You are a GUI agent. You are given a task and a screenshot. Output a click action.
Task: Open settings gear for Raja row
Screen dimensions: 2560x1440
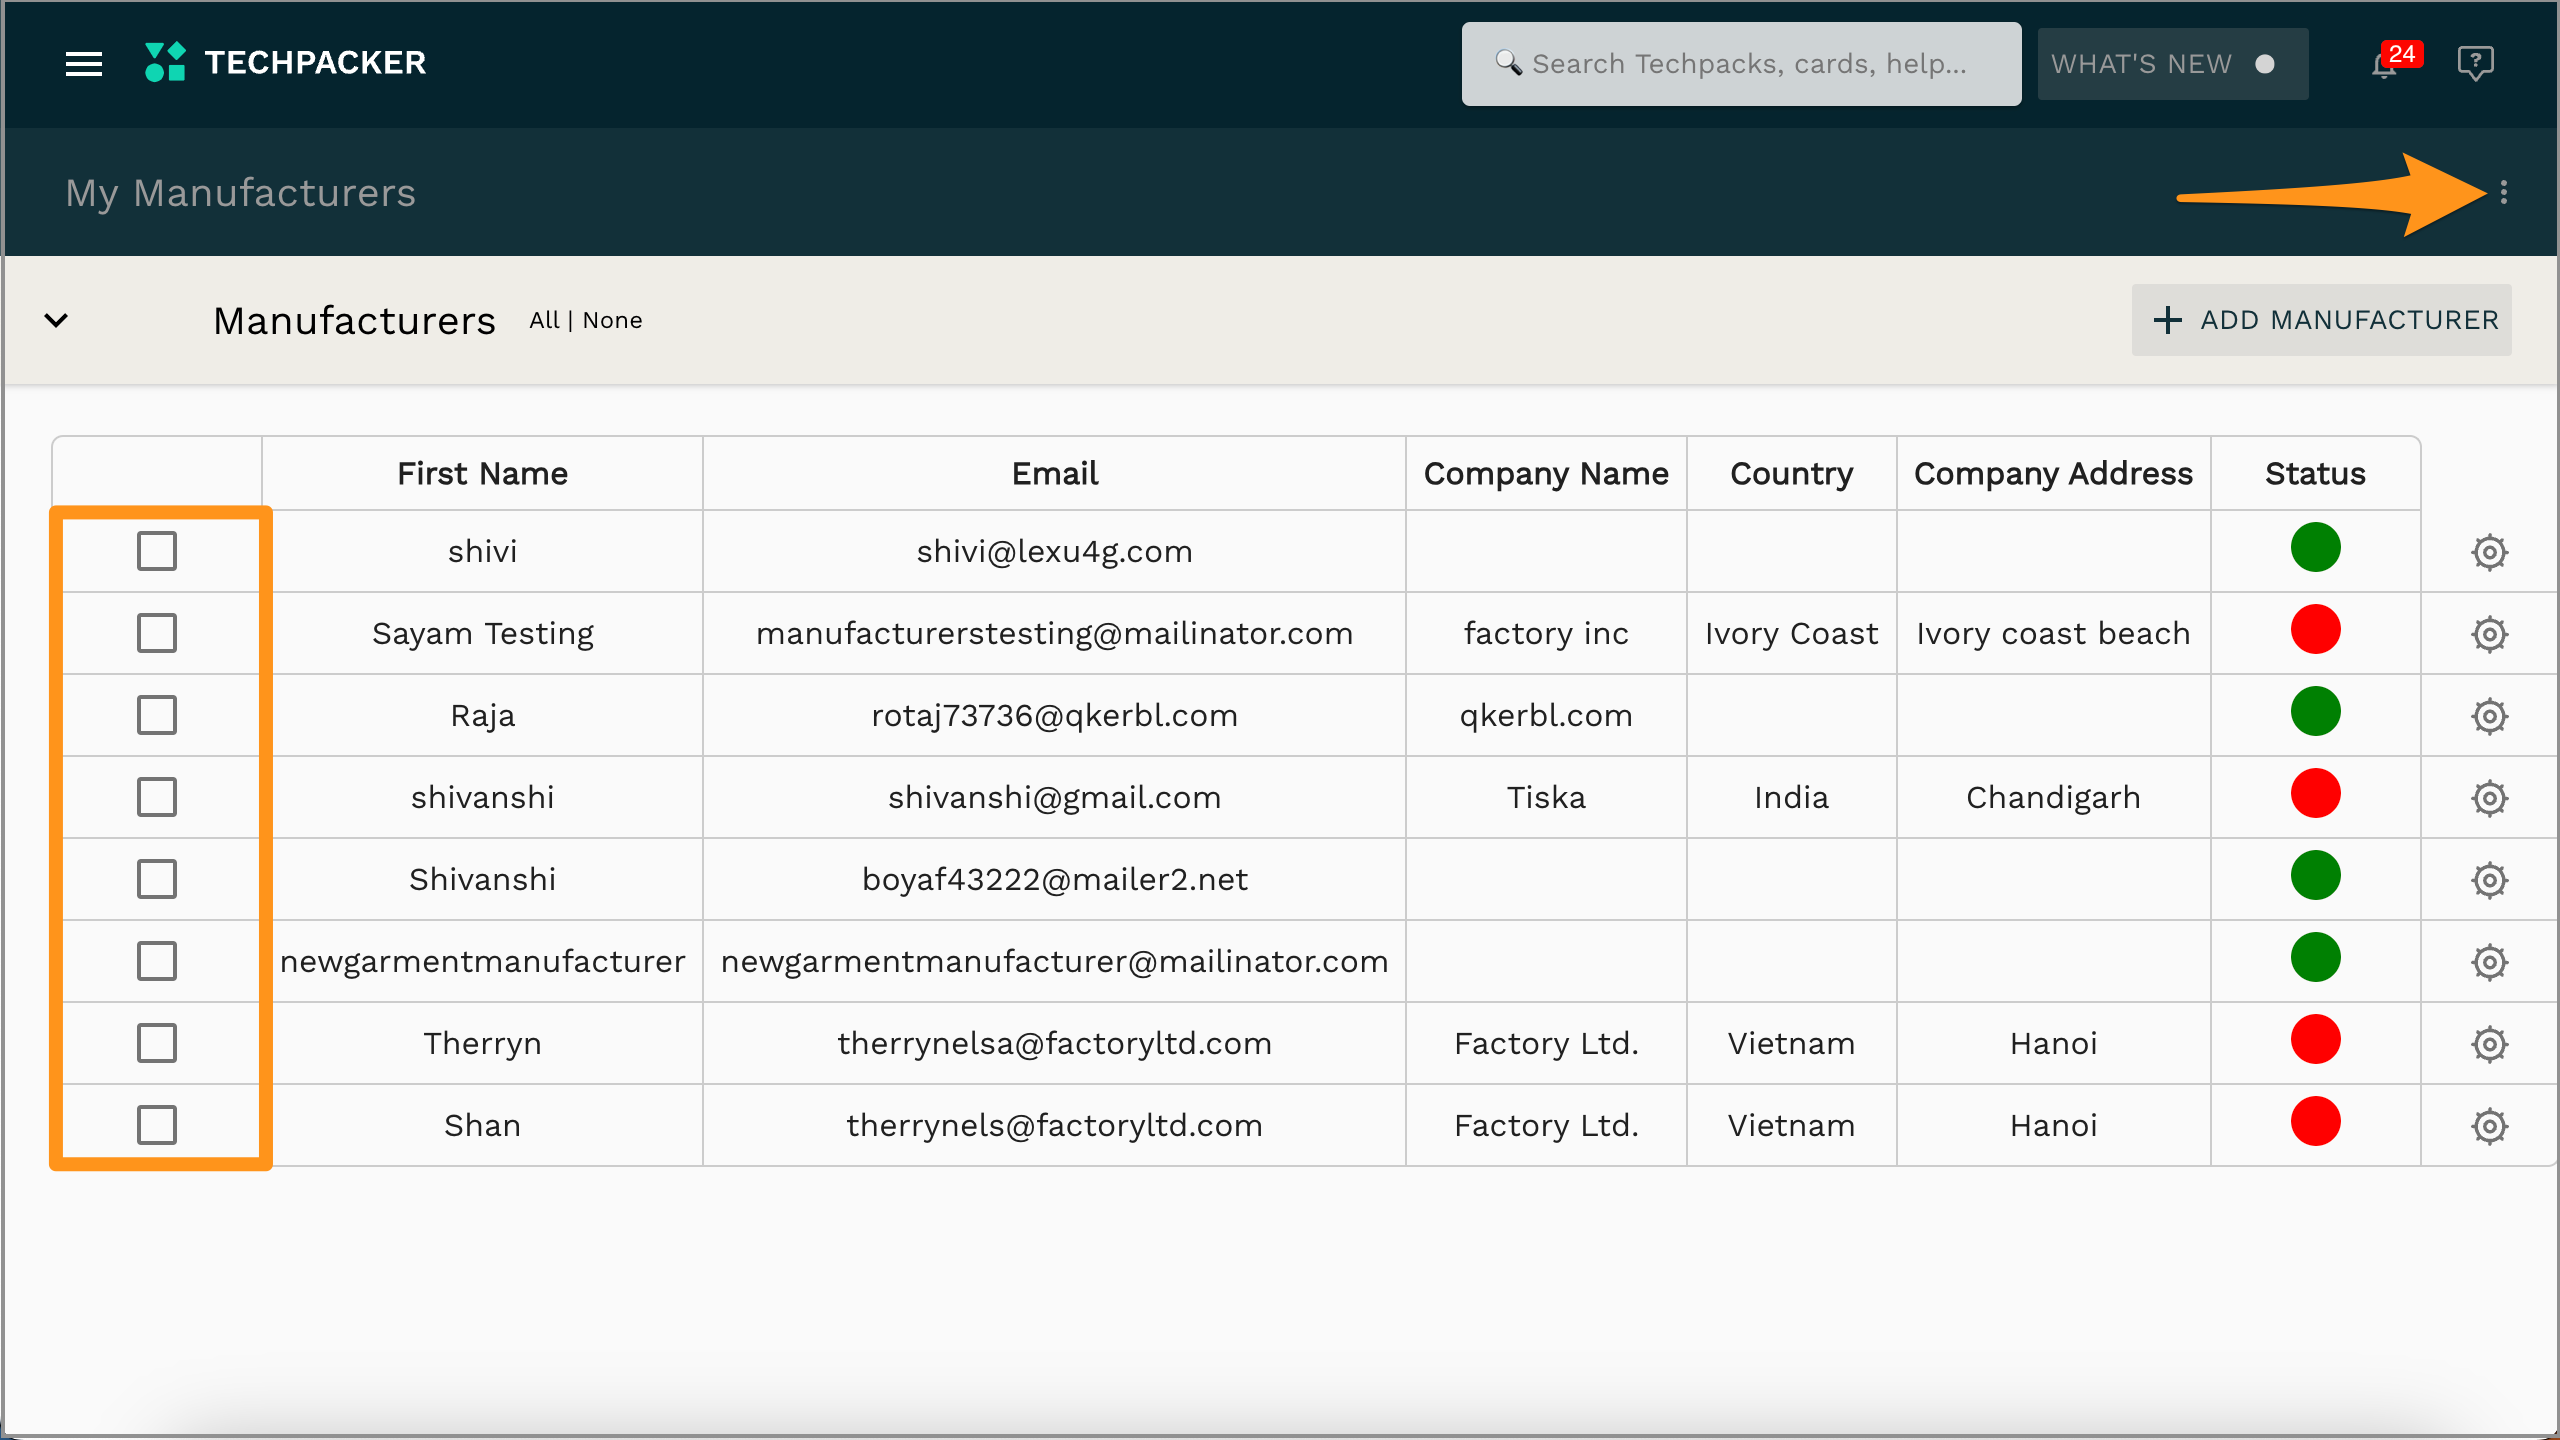click(x=2489, y=716)
